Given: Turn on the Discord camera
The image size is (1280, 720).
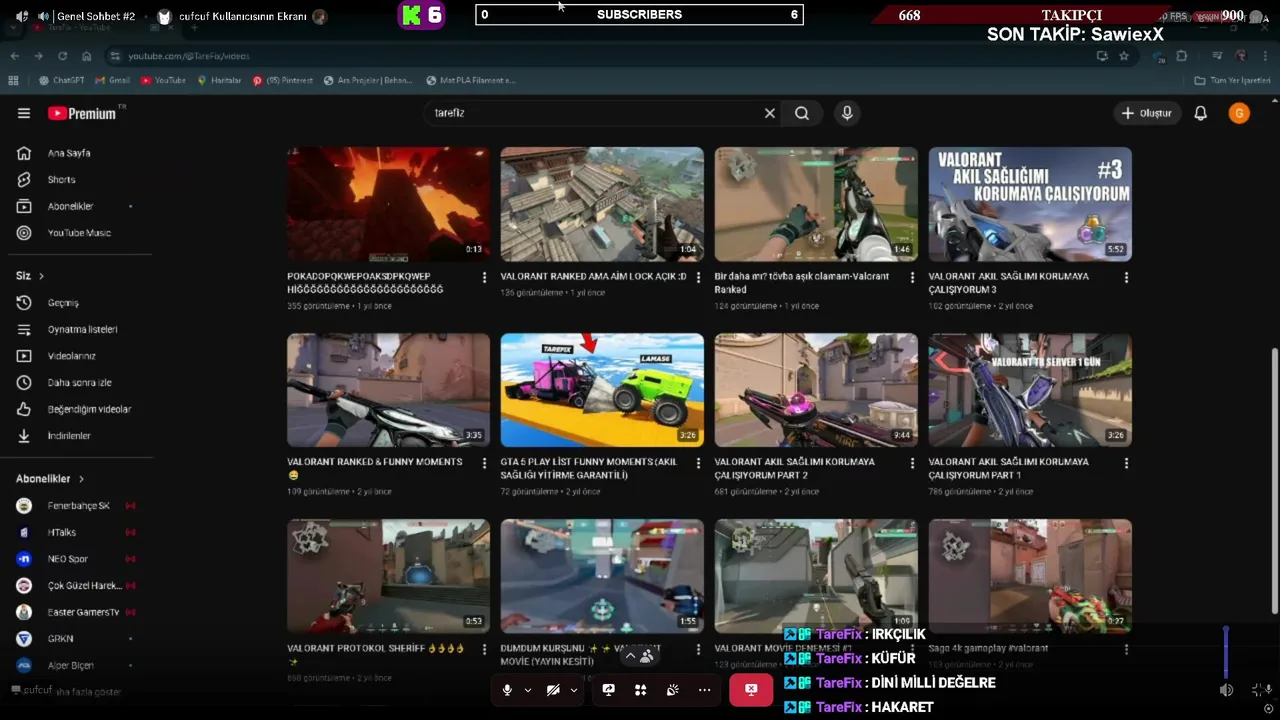Looking at the screenshot, I should point(553,690).
